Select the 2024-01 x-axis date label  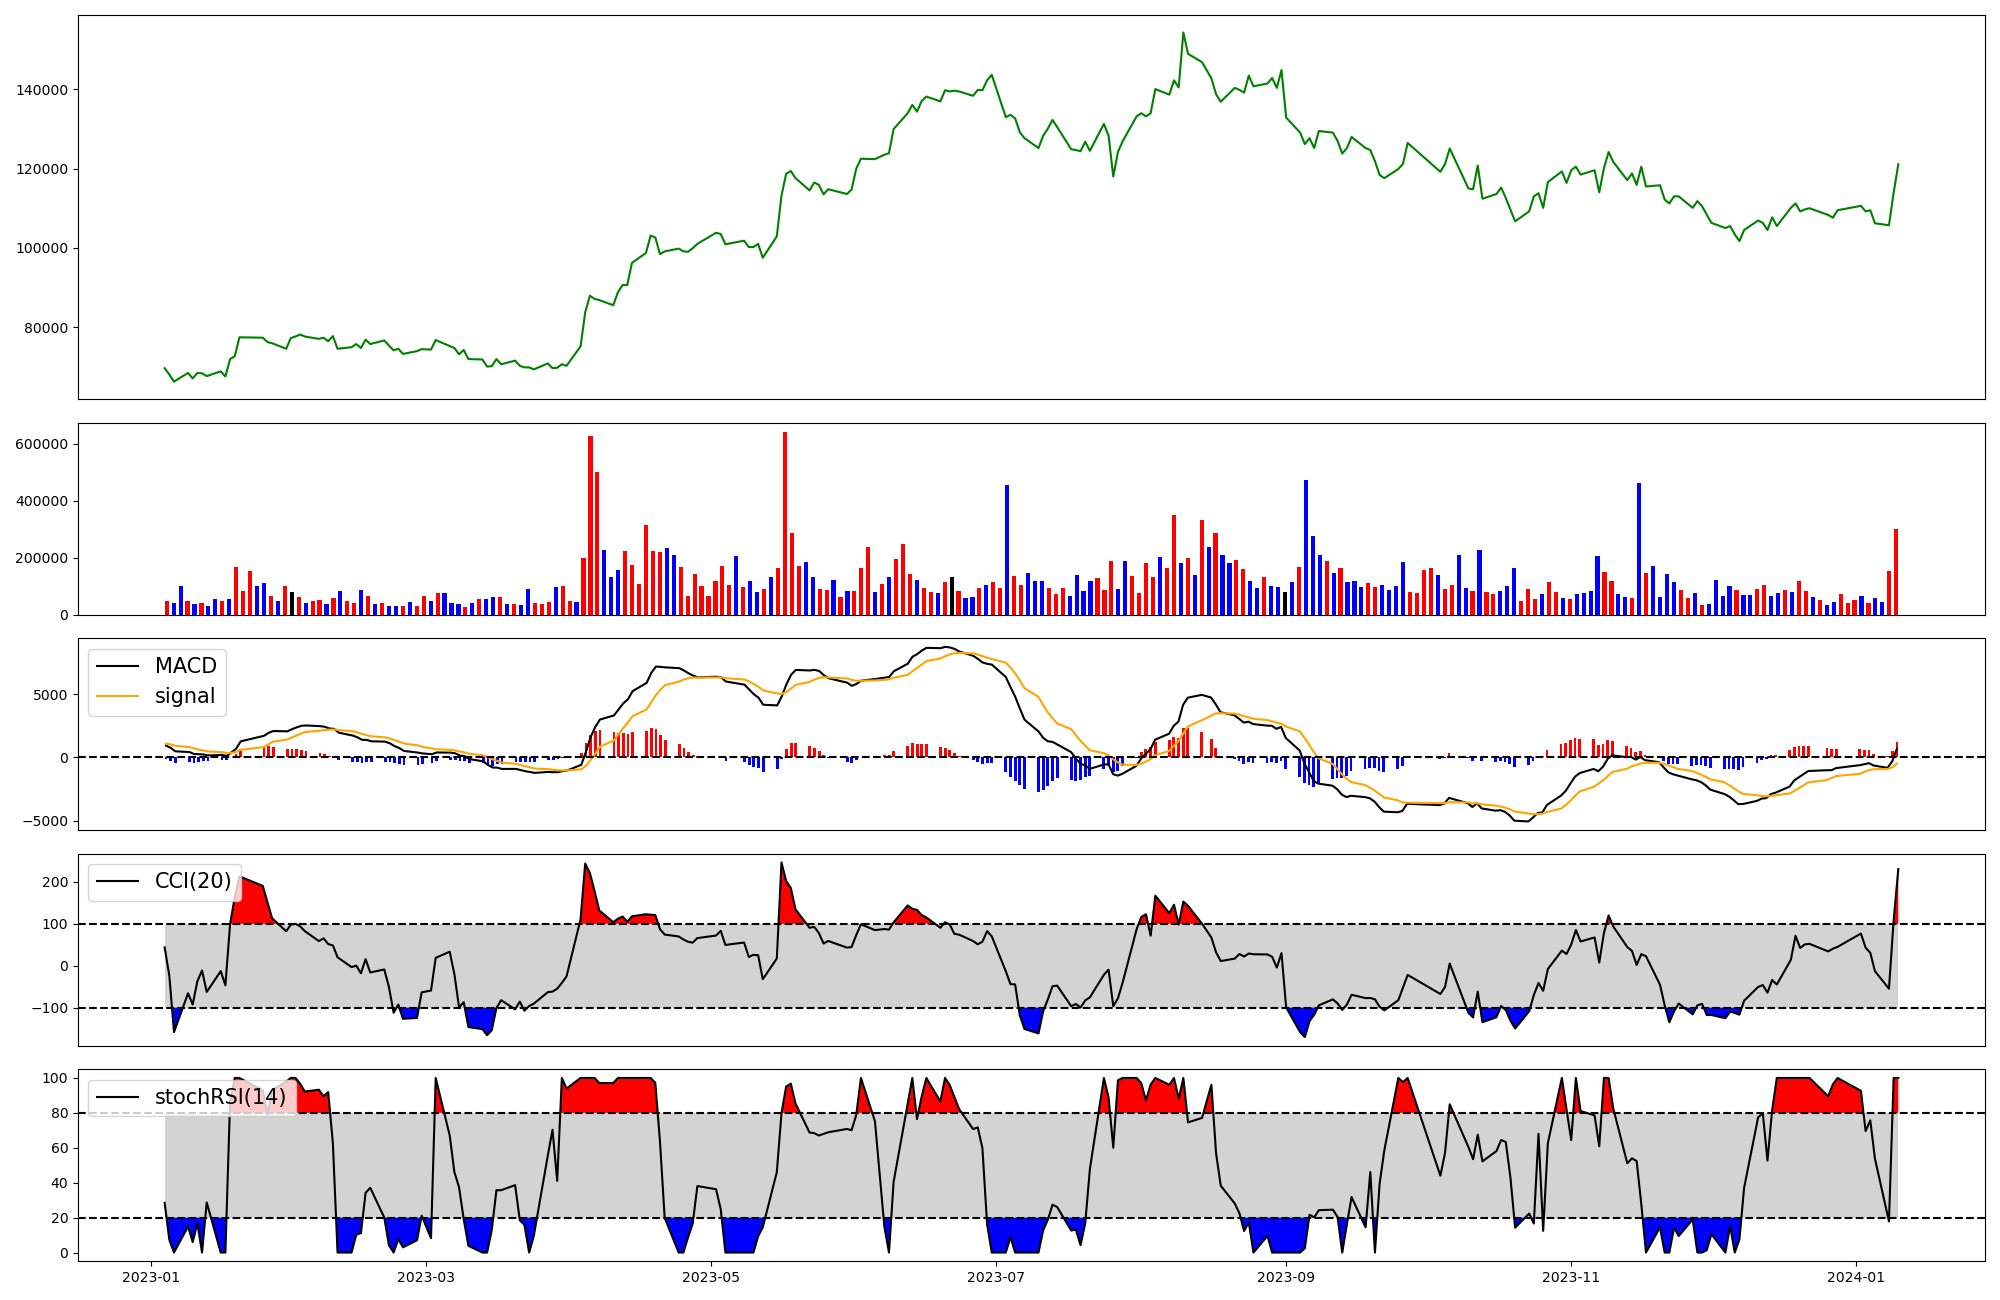tap(1856, 1277)
